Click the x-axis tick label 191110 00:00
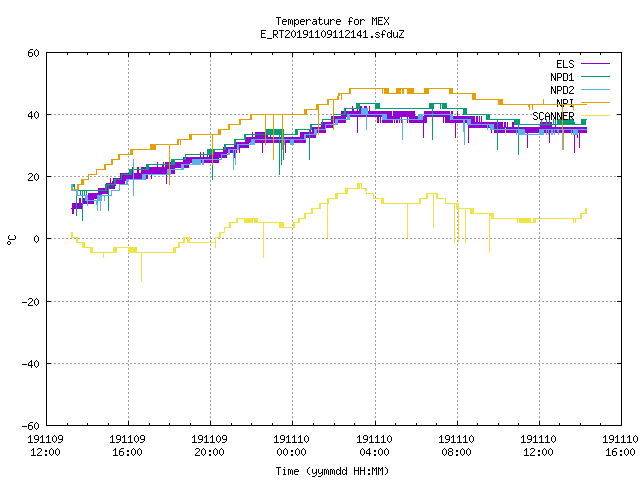Viewport: 640px width, 480px height. pos(291,446)
